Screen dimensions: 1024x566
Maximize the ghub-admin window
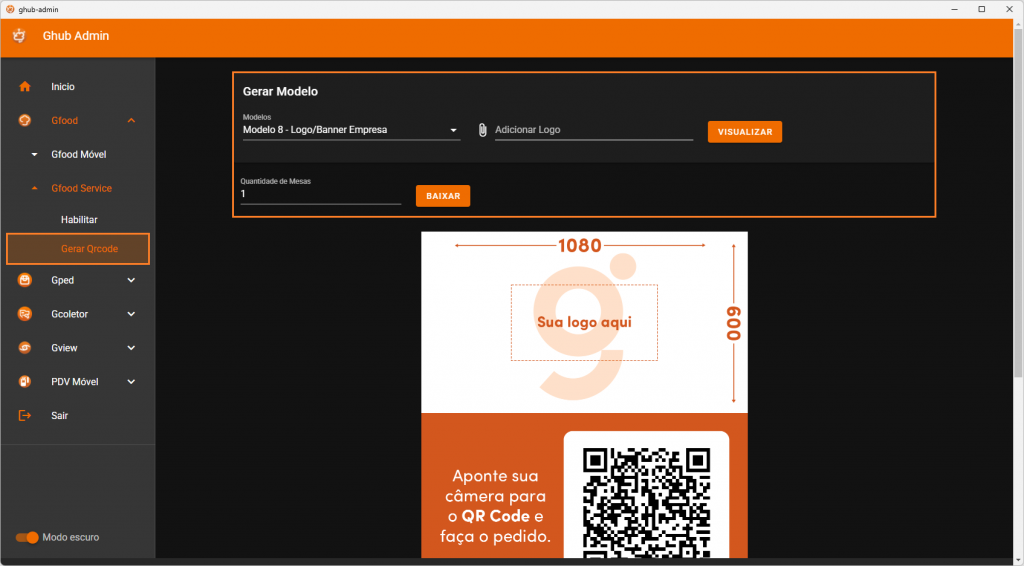[982, 9]
